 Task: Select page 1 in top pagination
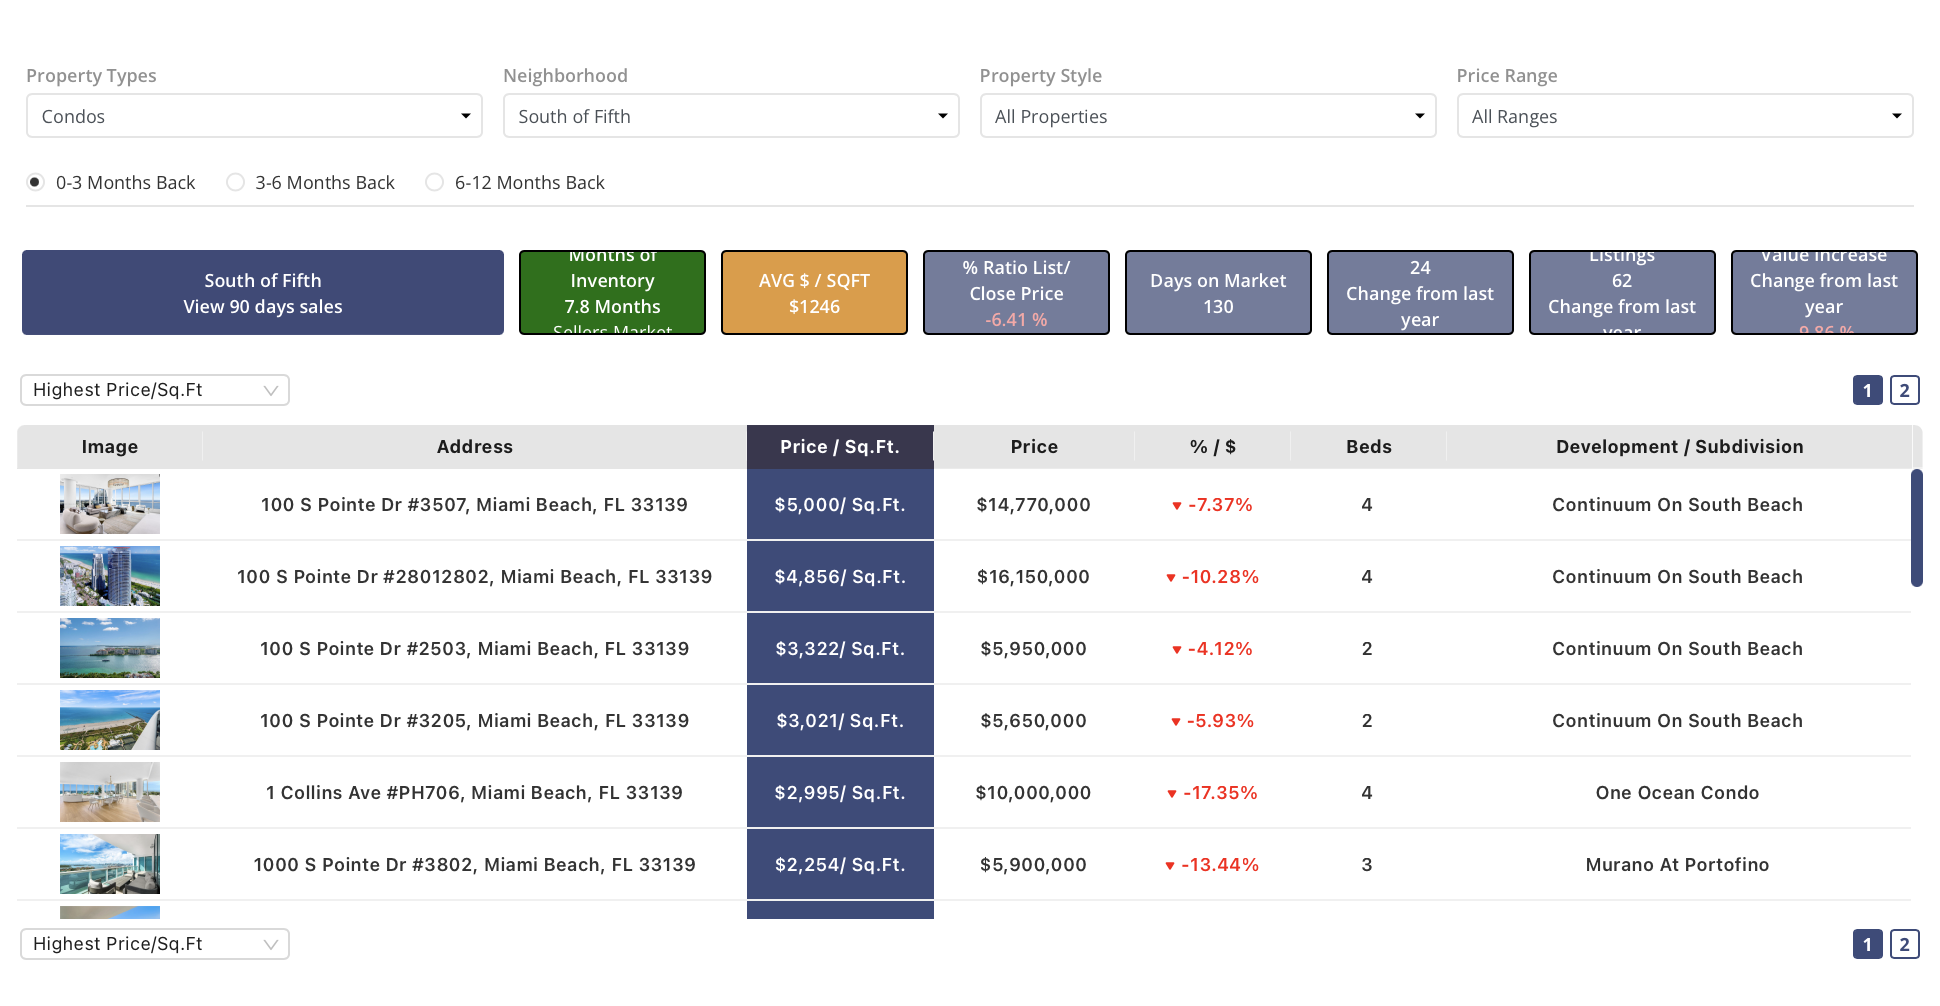coord(1868,390)
